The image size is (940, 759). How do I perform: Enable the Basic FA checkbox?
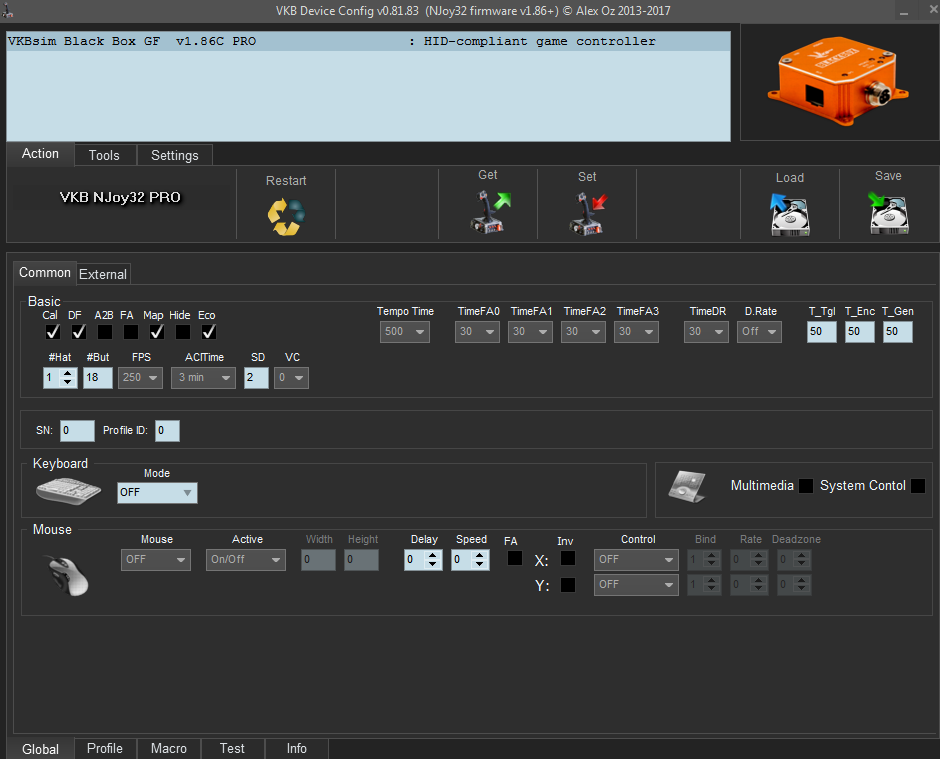click(131, 332)
